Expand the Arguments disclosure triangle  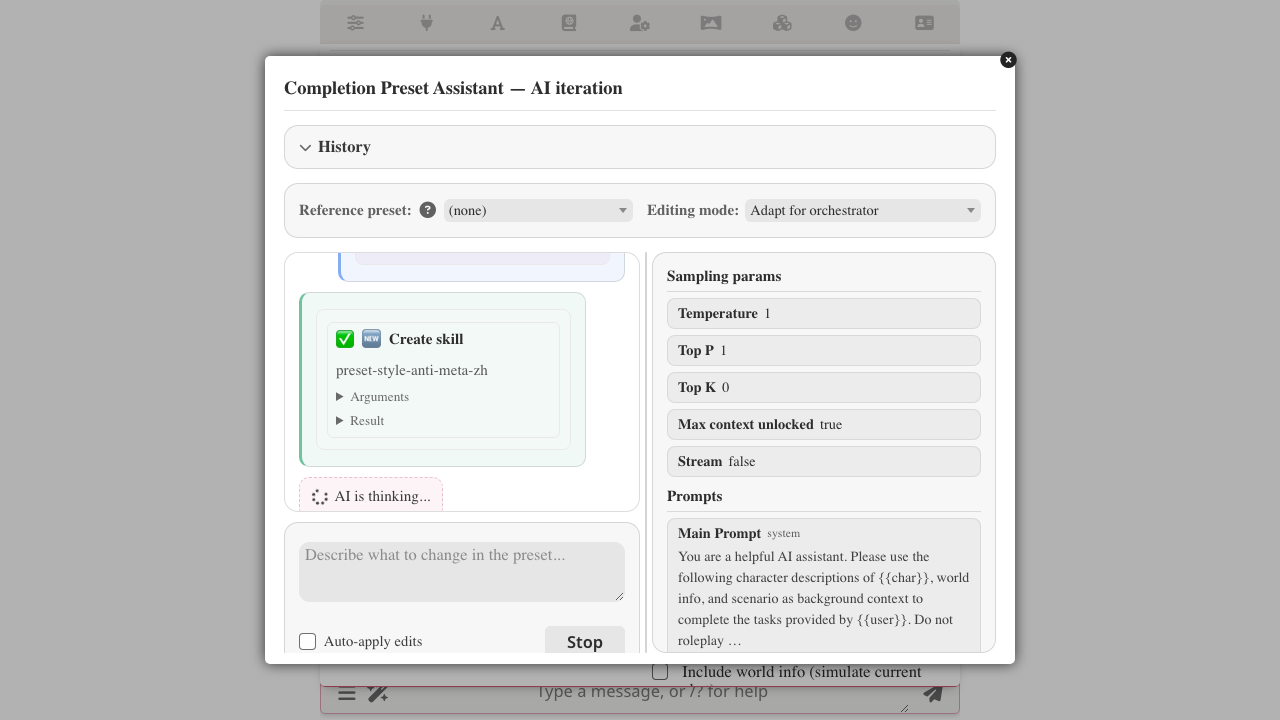340,397
